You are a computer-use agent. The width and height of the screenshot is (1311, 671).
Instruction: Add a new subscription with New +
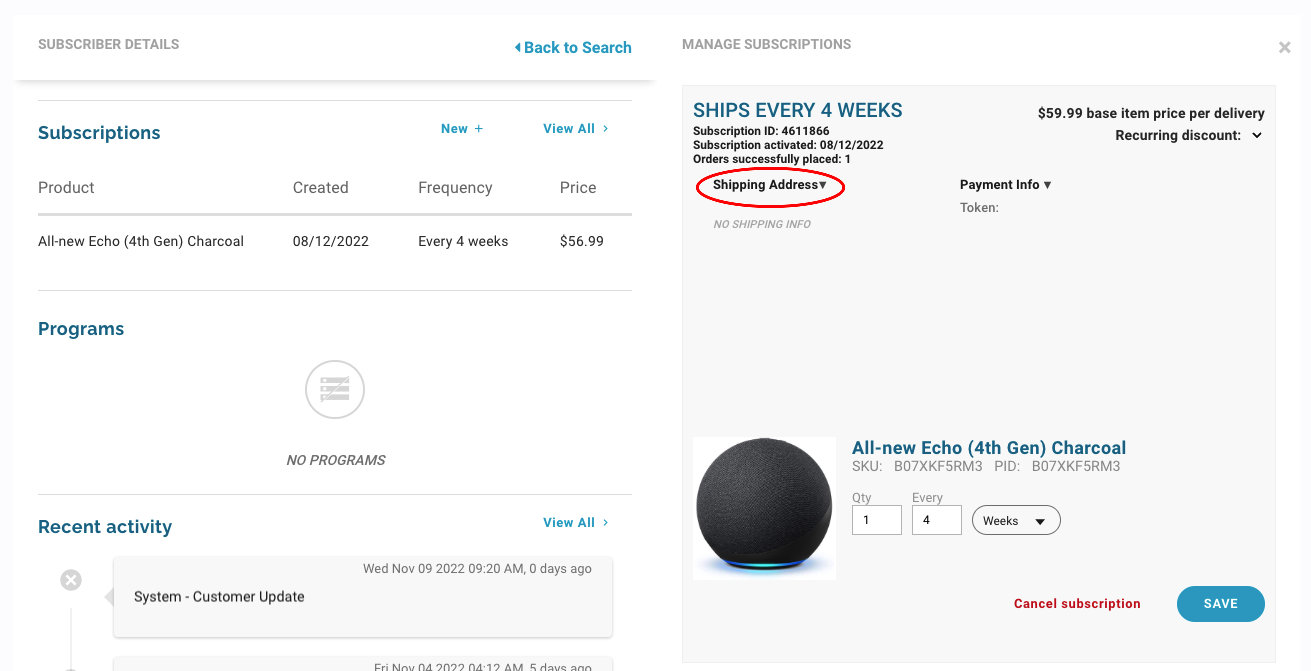462,129
